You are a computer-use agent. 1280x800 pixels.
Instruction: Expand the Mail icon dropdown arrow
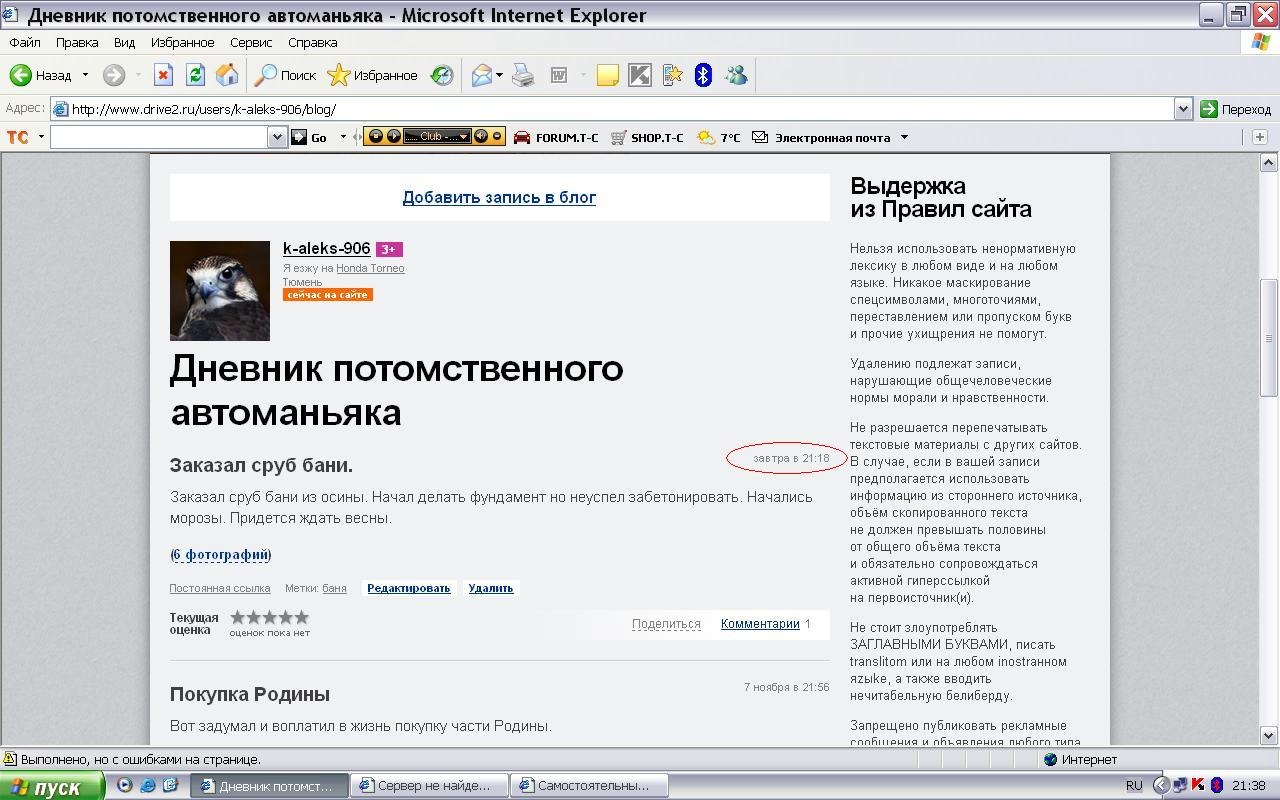[x=499, y=75]
